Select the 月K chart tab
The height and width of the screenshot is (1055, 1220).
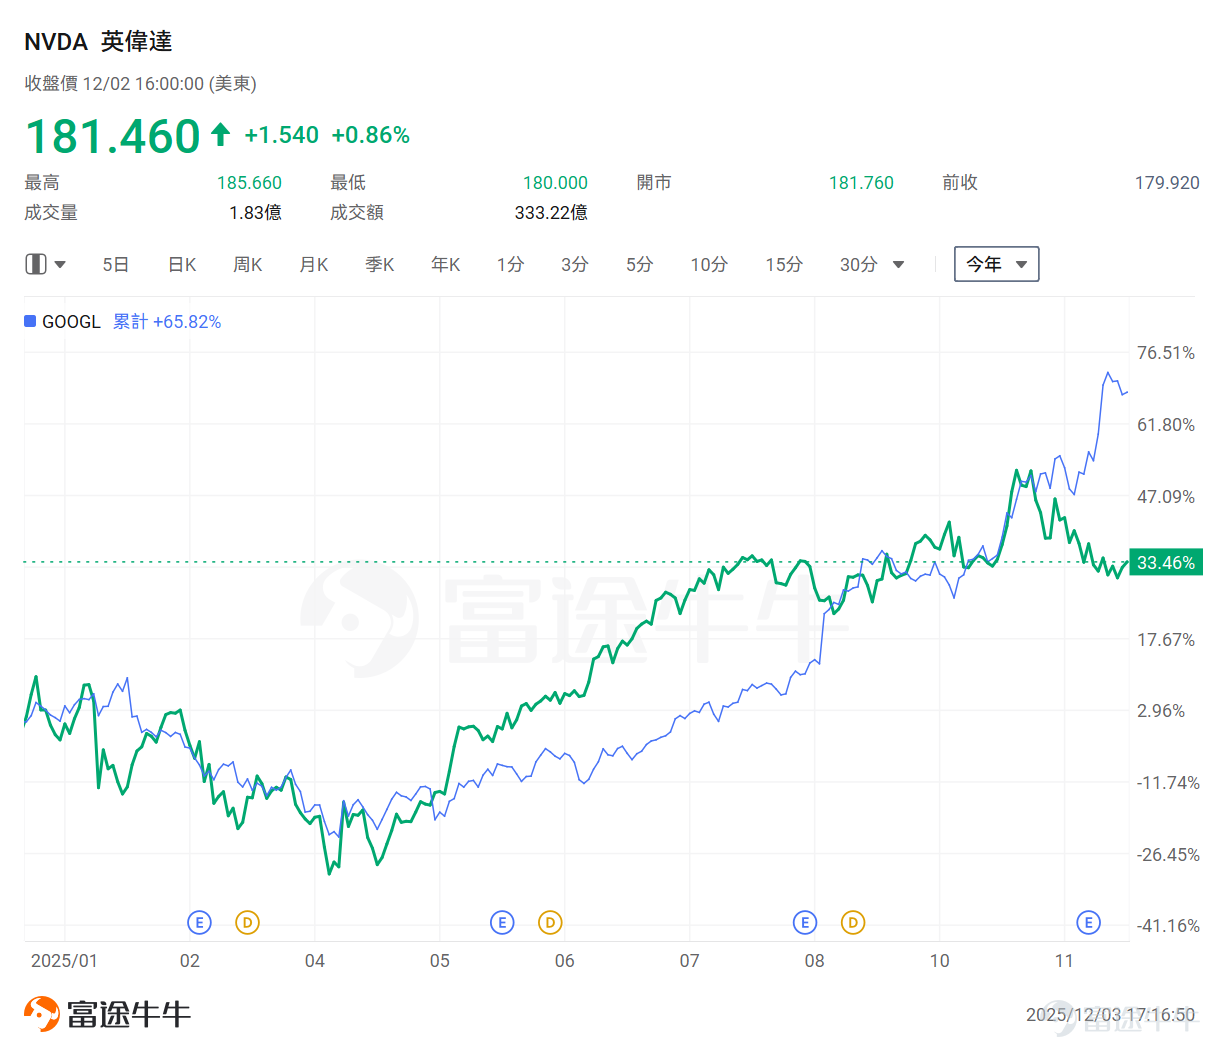coord(314,264)
